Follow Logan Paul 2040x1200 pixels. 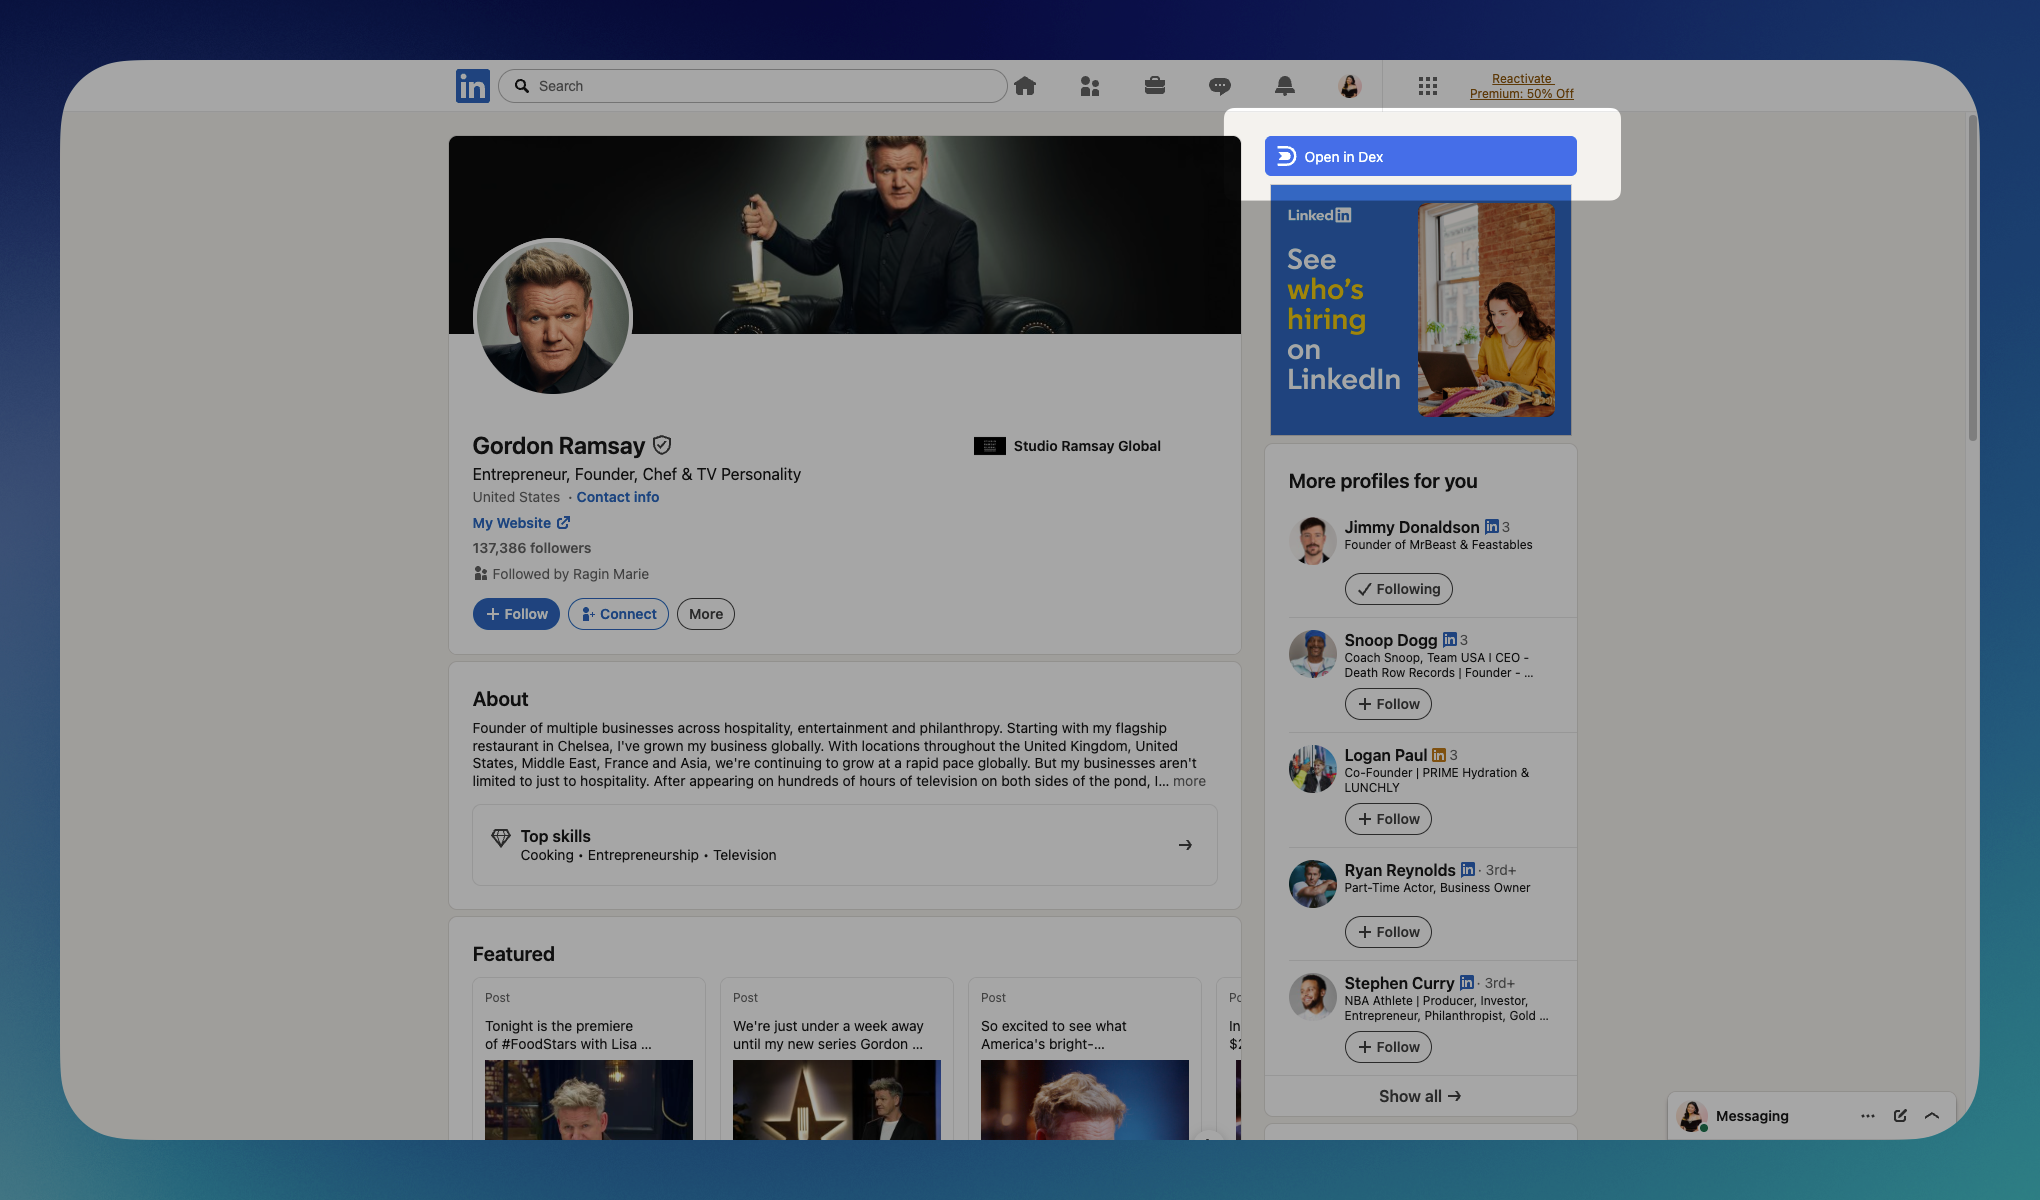point(1388,819)
